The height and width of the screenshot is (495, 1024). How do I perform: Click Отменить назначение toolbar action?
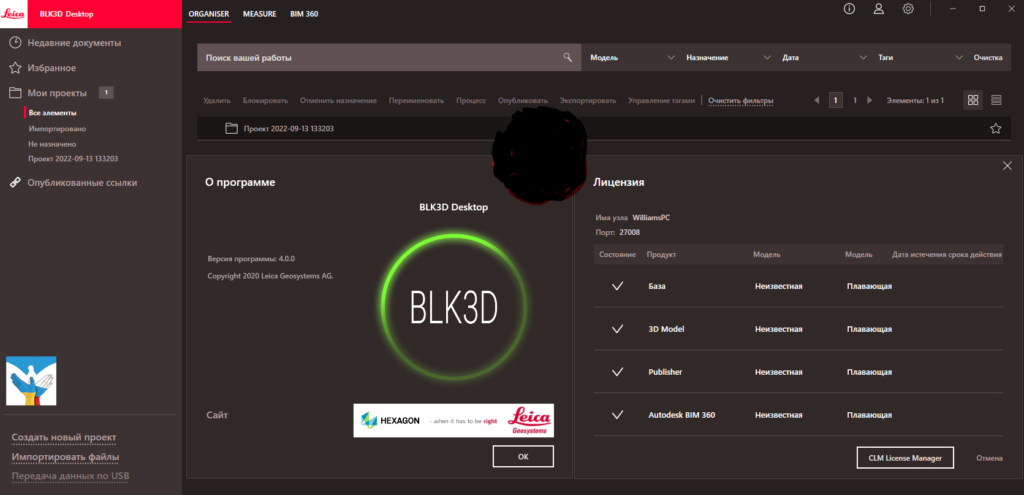coord(338,101)
